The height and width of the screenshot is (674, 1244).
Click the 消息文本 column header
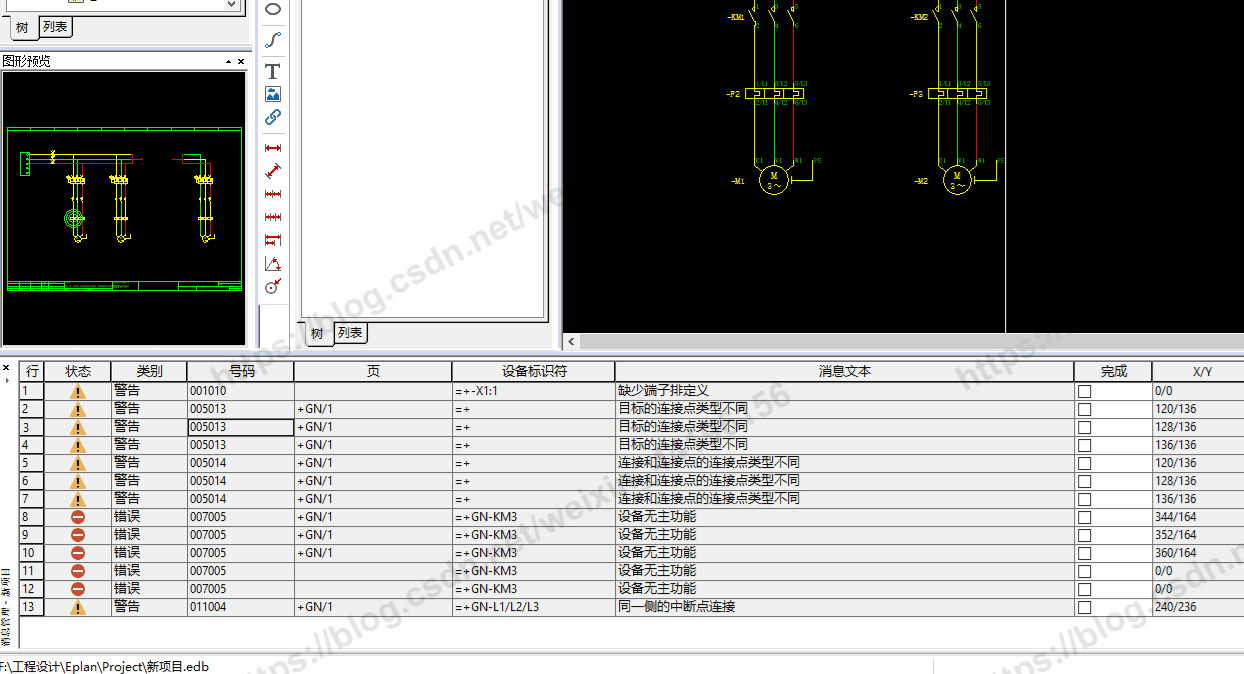click(844, 371)
